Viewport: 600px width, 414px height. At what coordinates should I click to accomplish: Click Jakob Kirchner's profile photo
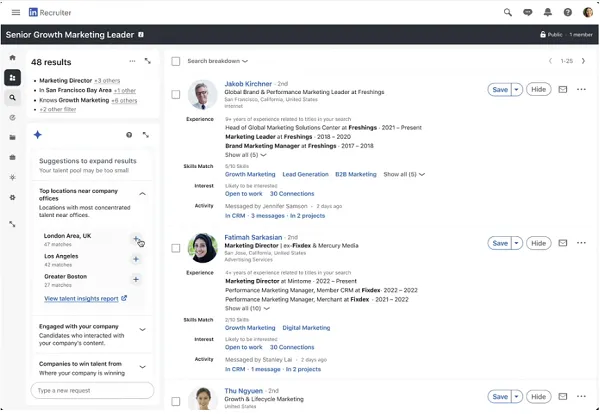coord(202,95)
